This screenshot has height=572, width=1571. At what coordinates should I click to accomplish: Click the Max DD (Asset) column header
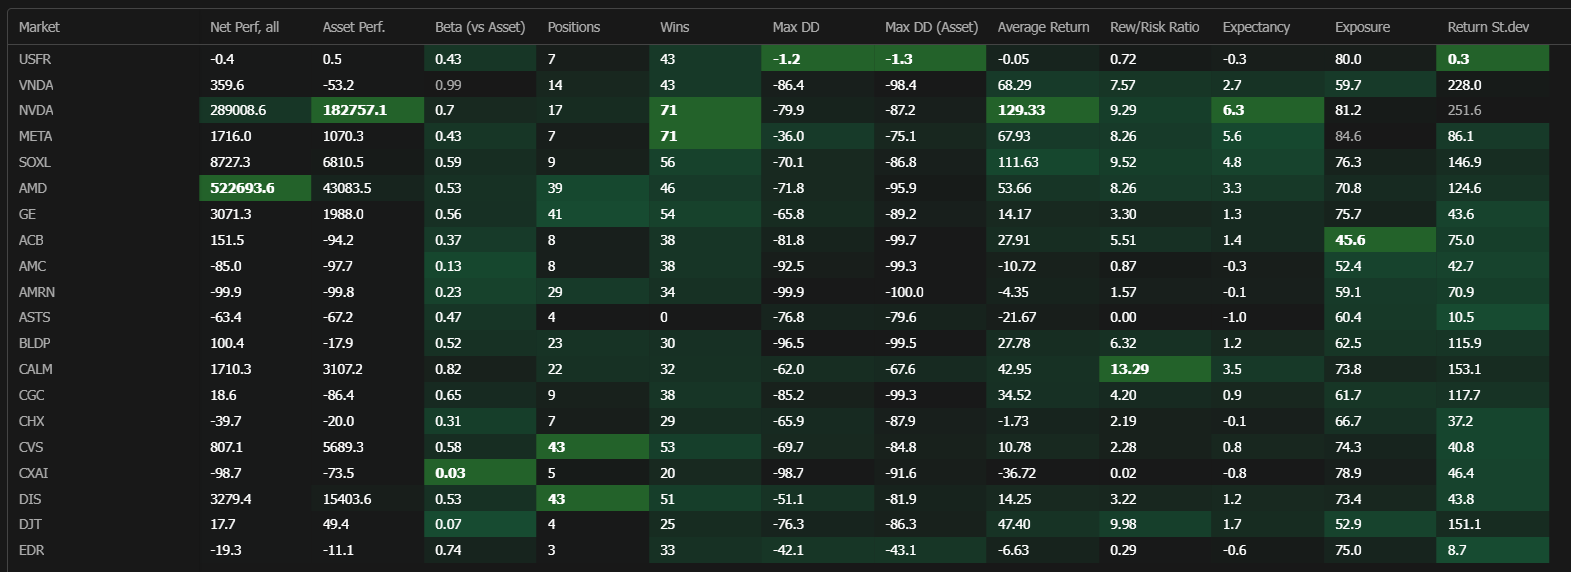tap(932, 27)
